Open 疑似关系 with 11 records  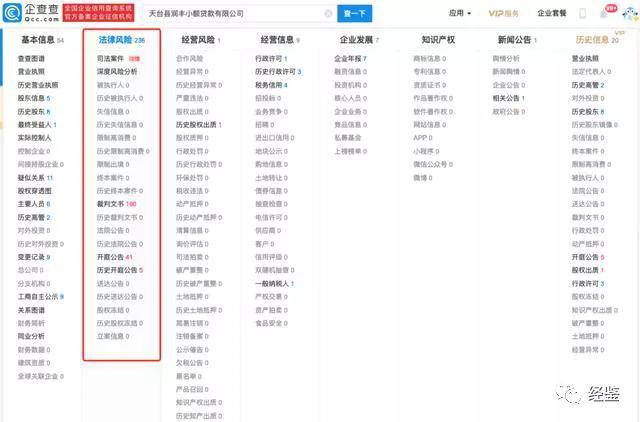coord(35,178)
